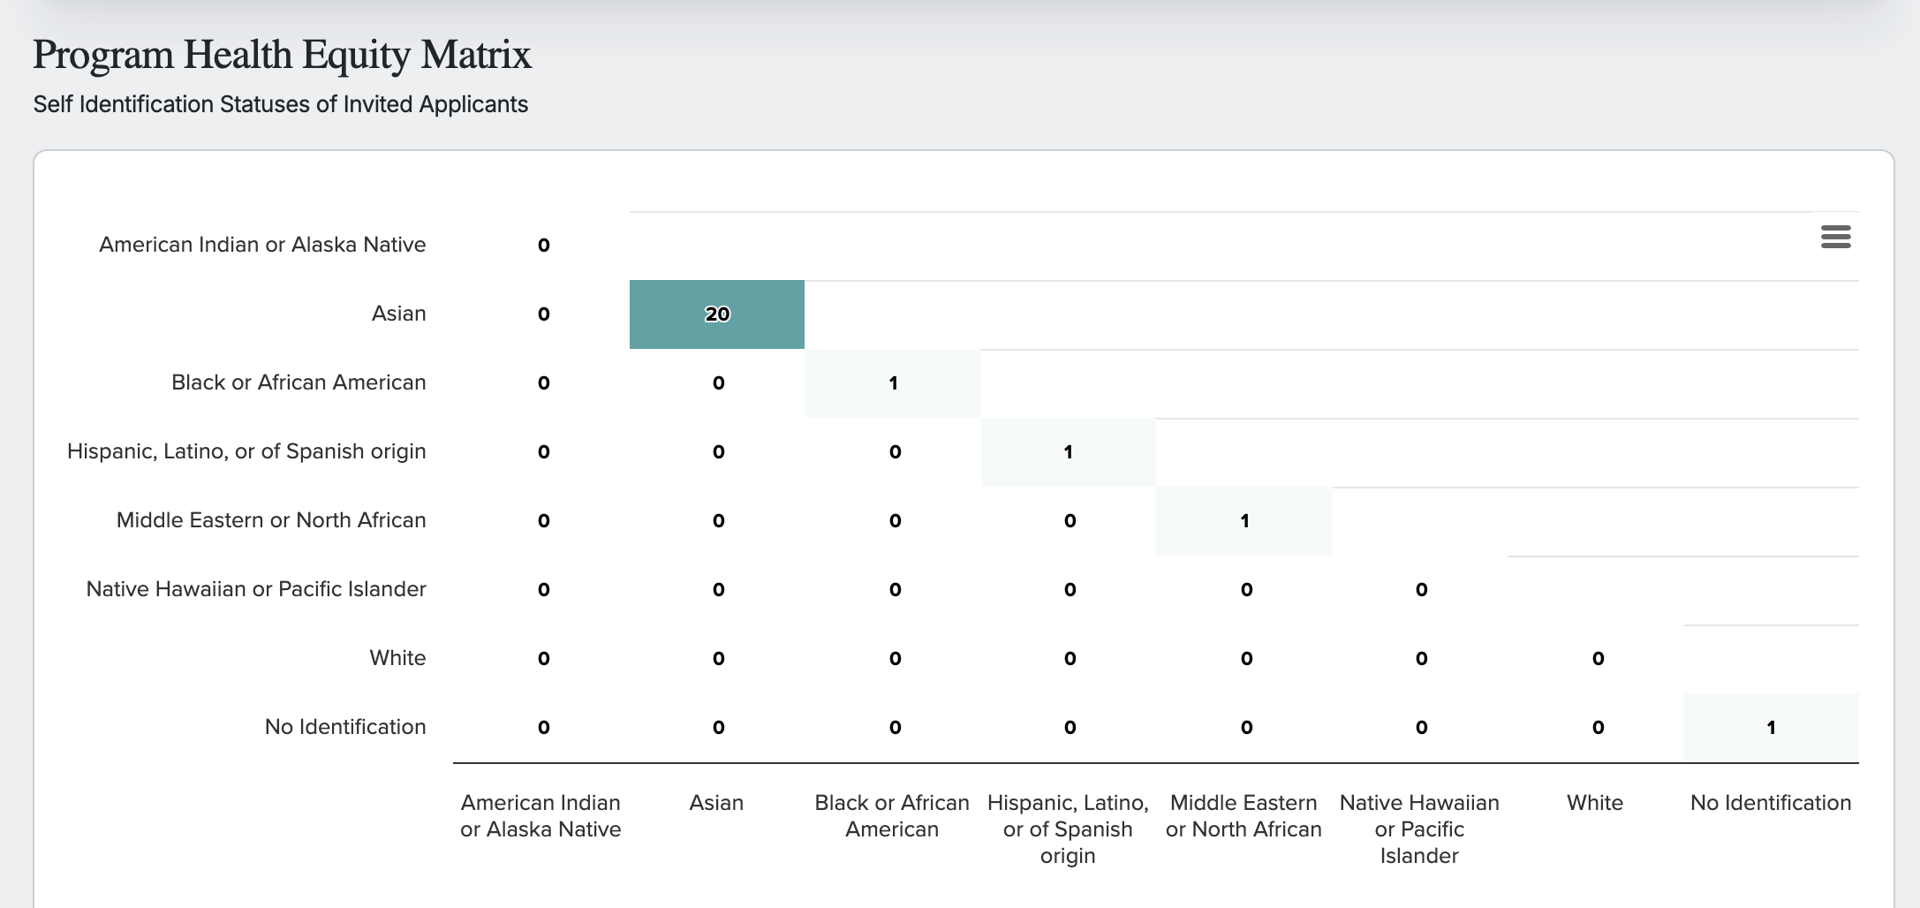Viewport: 1920px width, 908px height.
Task: Select the No Identification column axis label
Action: click(x=1770, y=803)
